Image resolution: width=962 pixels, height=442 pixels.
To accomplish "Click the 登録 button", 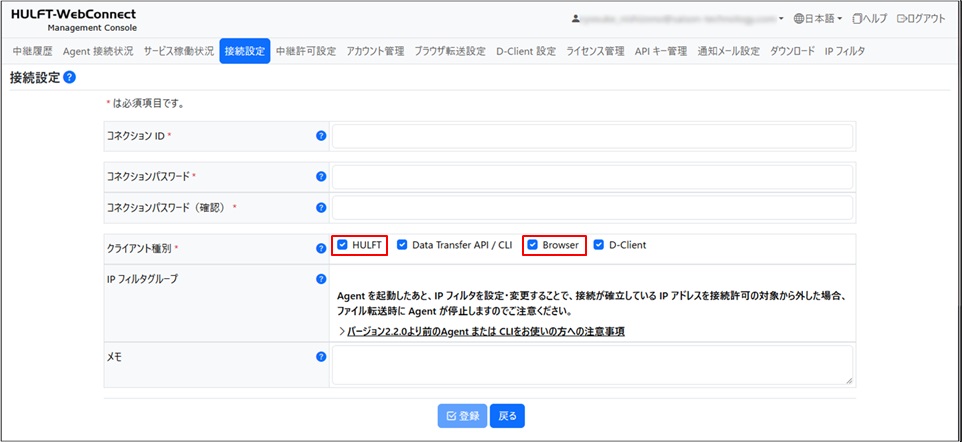I will (x=463, y=416).
